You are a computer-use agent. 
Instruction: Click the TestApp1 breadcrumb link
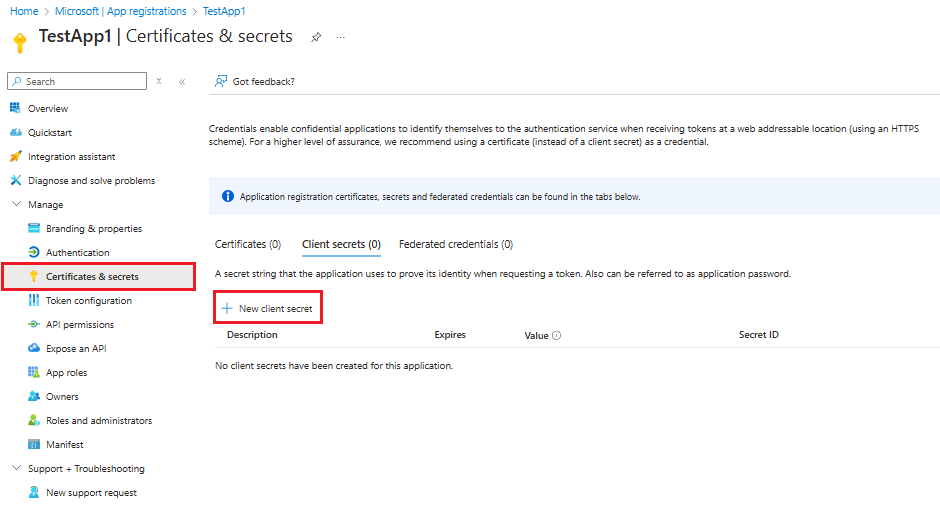click(x=224, y=11)
